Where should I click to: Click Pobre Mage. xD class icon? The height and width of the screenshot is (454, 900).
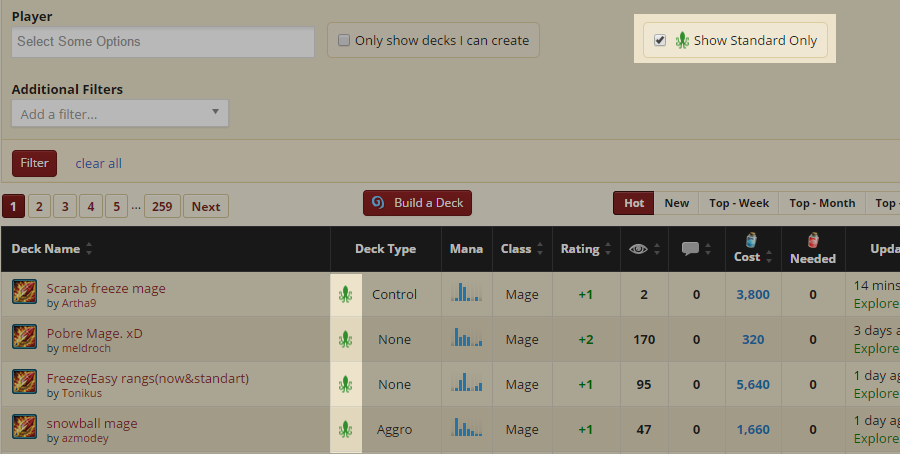(25, 336)
